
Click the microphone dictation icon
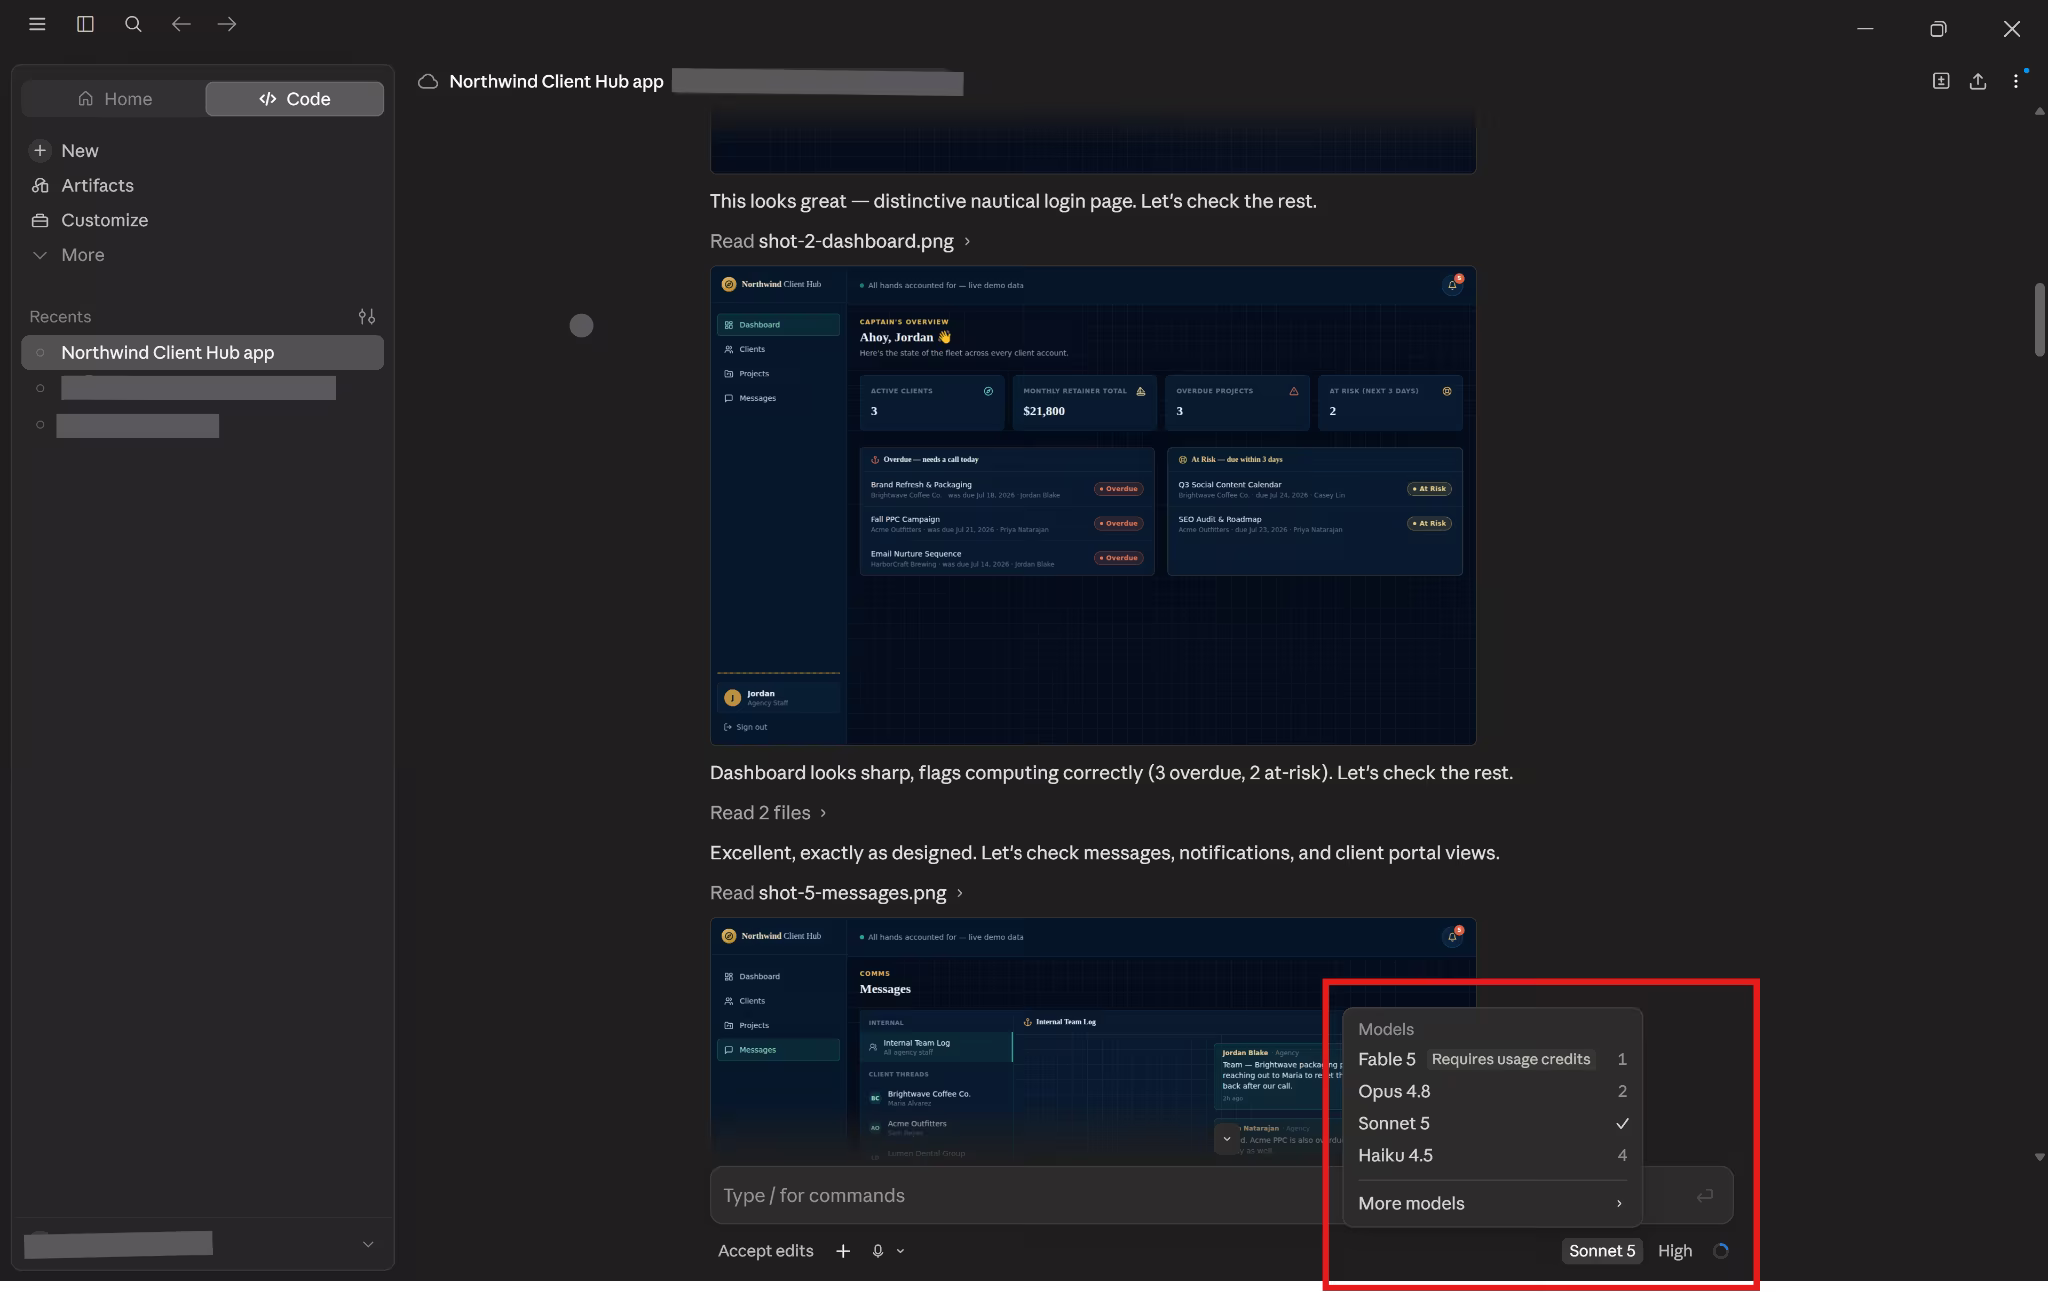pyautogui.click(x=878, y=1251)
